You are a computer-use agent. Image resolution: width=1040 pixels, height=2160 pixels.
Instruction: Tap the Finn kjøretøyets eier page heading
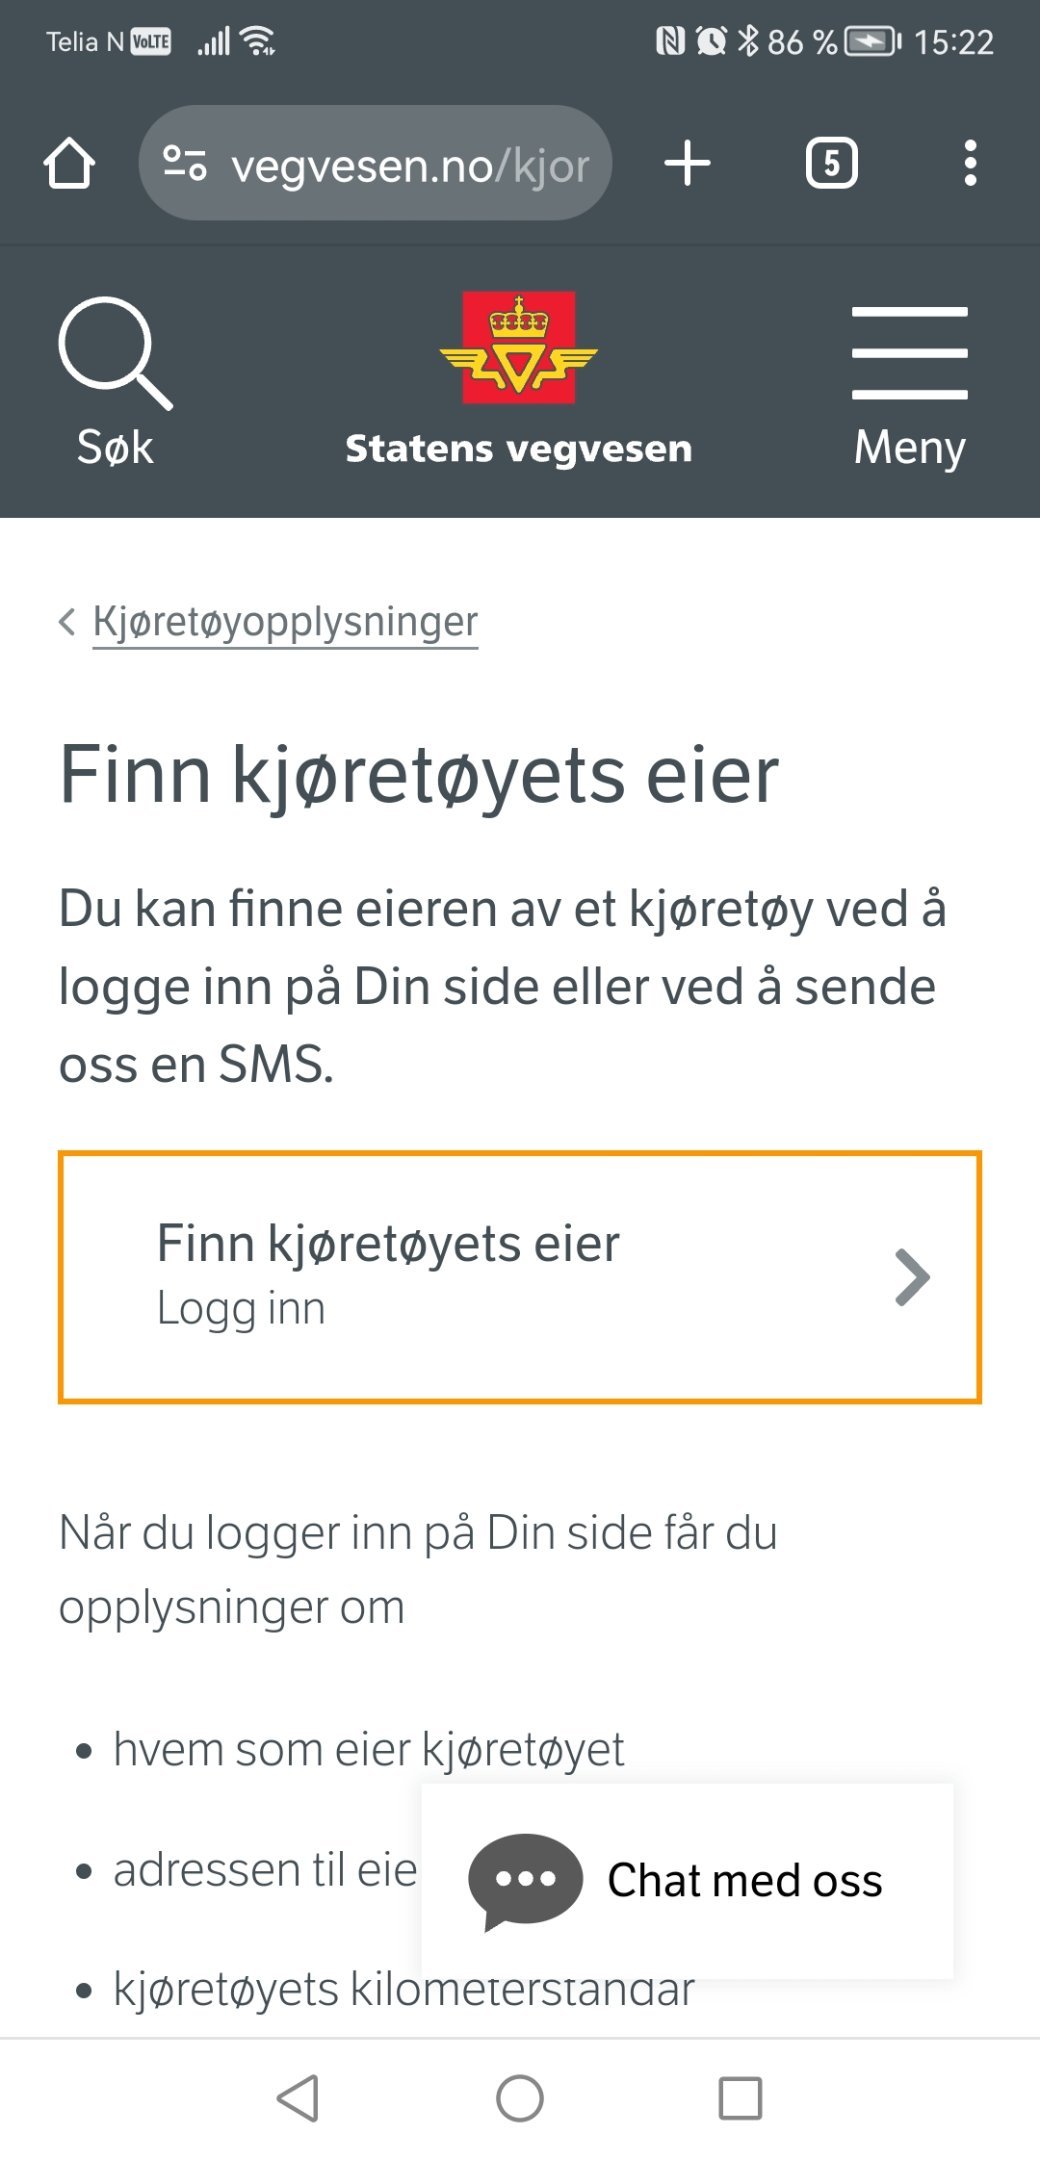point(419,775)
